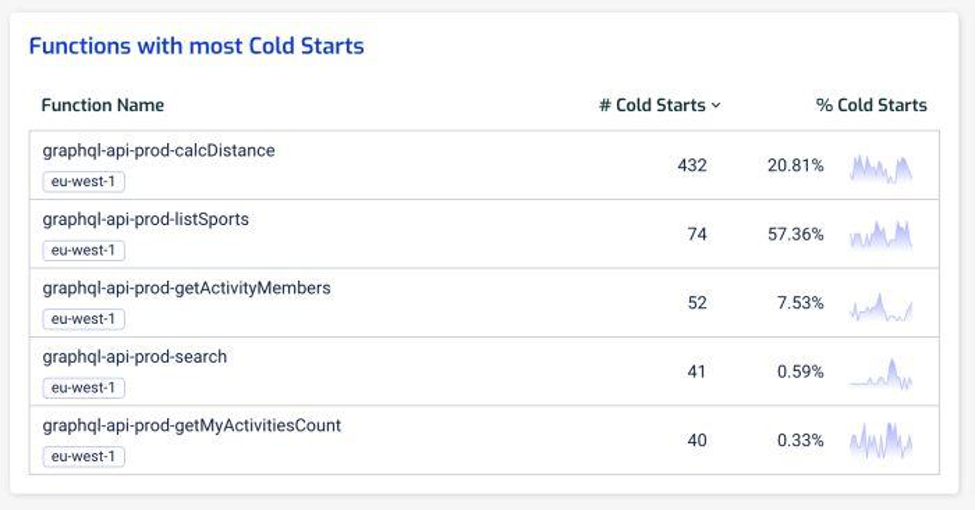Viewport: 977px width, 510px height.
Task: Open the graphql-api-prod-calcDistance function
Action: [158, 151]
